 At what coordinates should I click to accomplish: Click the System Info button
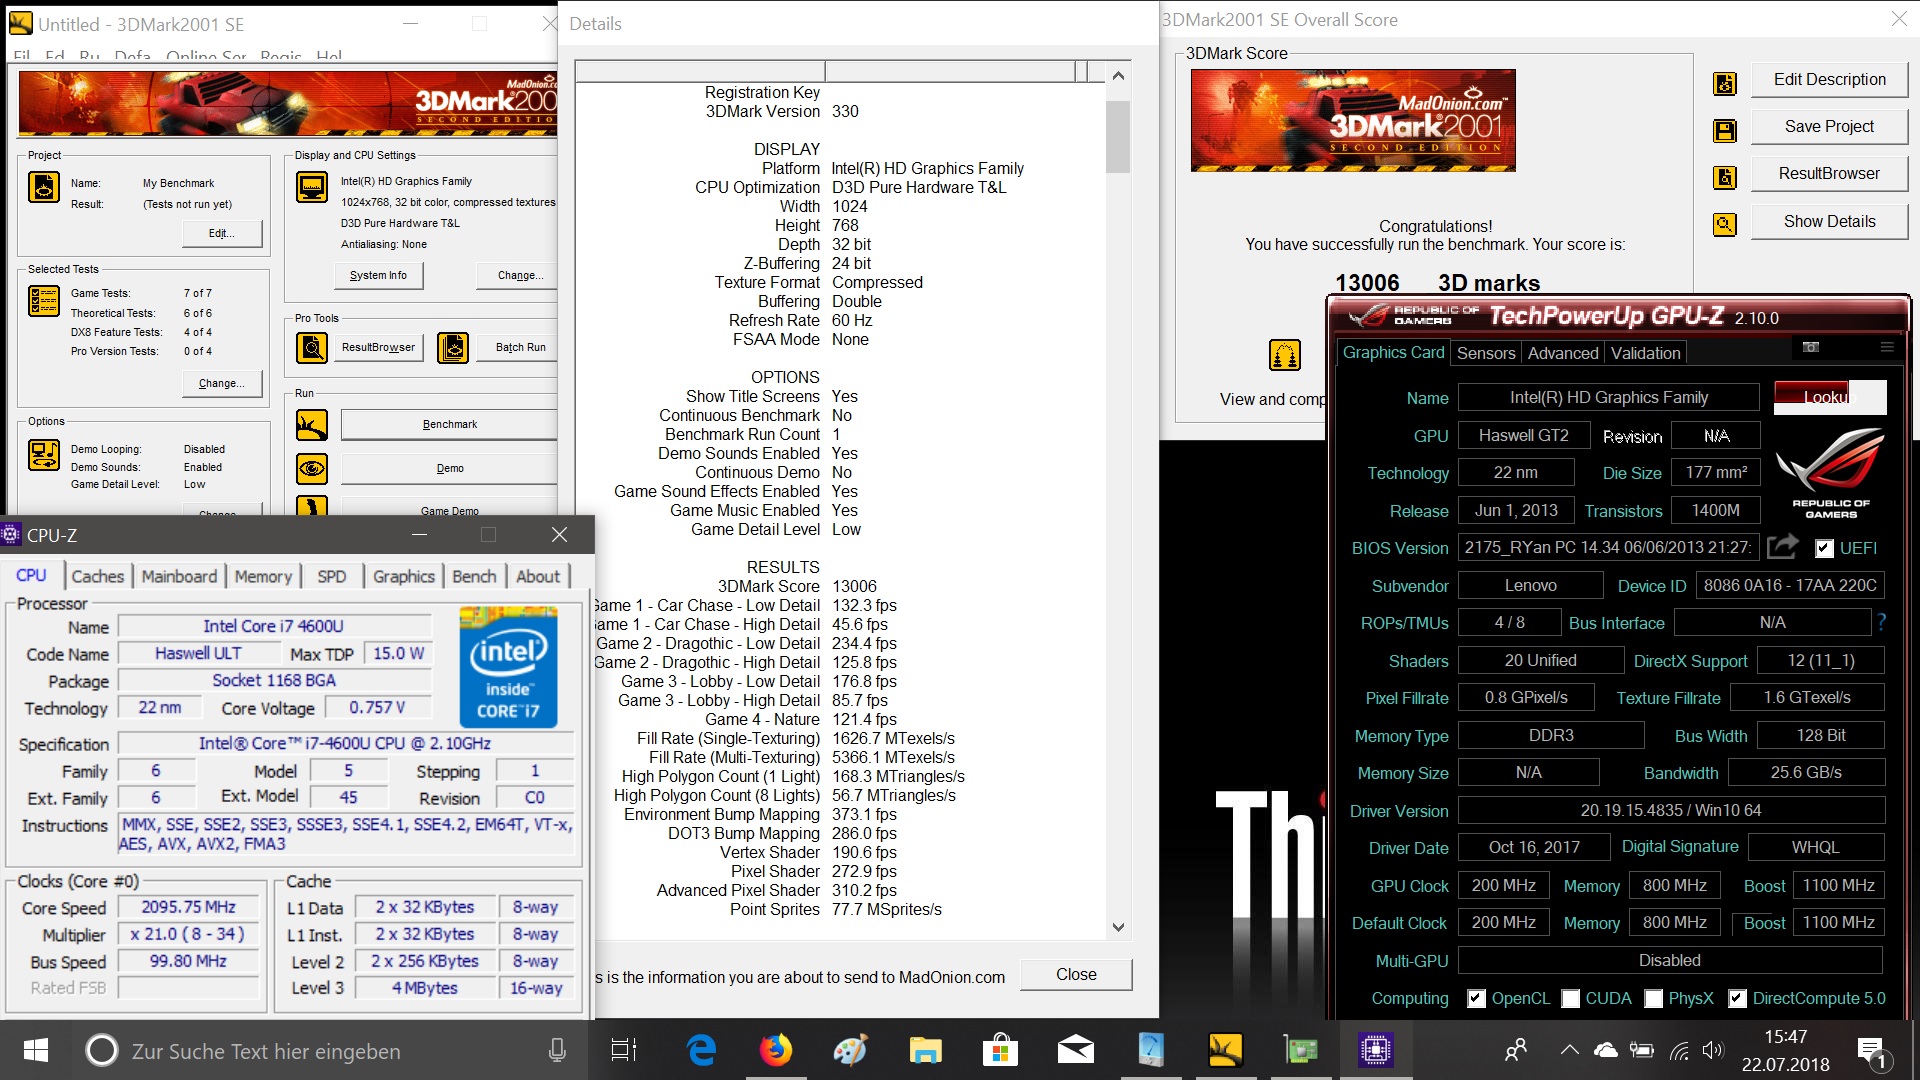pos(378,275)
